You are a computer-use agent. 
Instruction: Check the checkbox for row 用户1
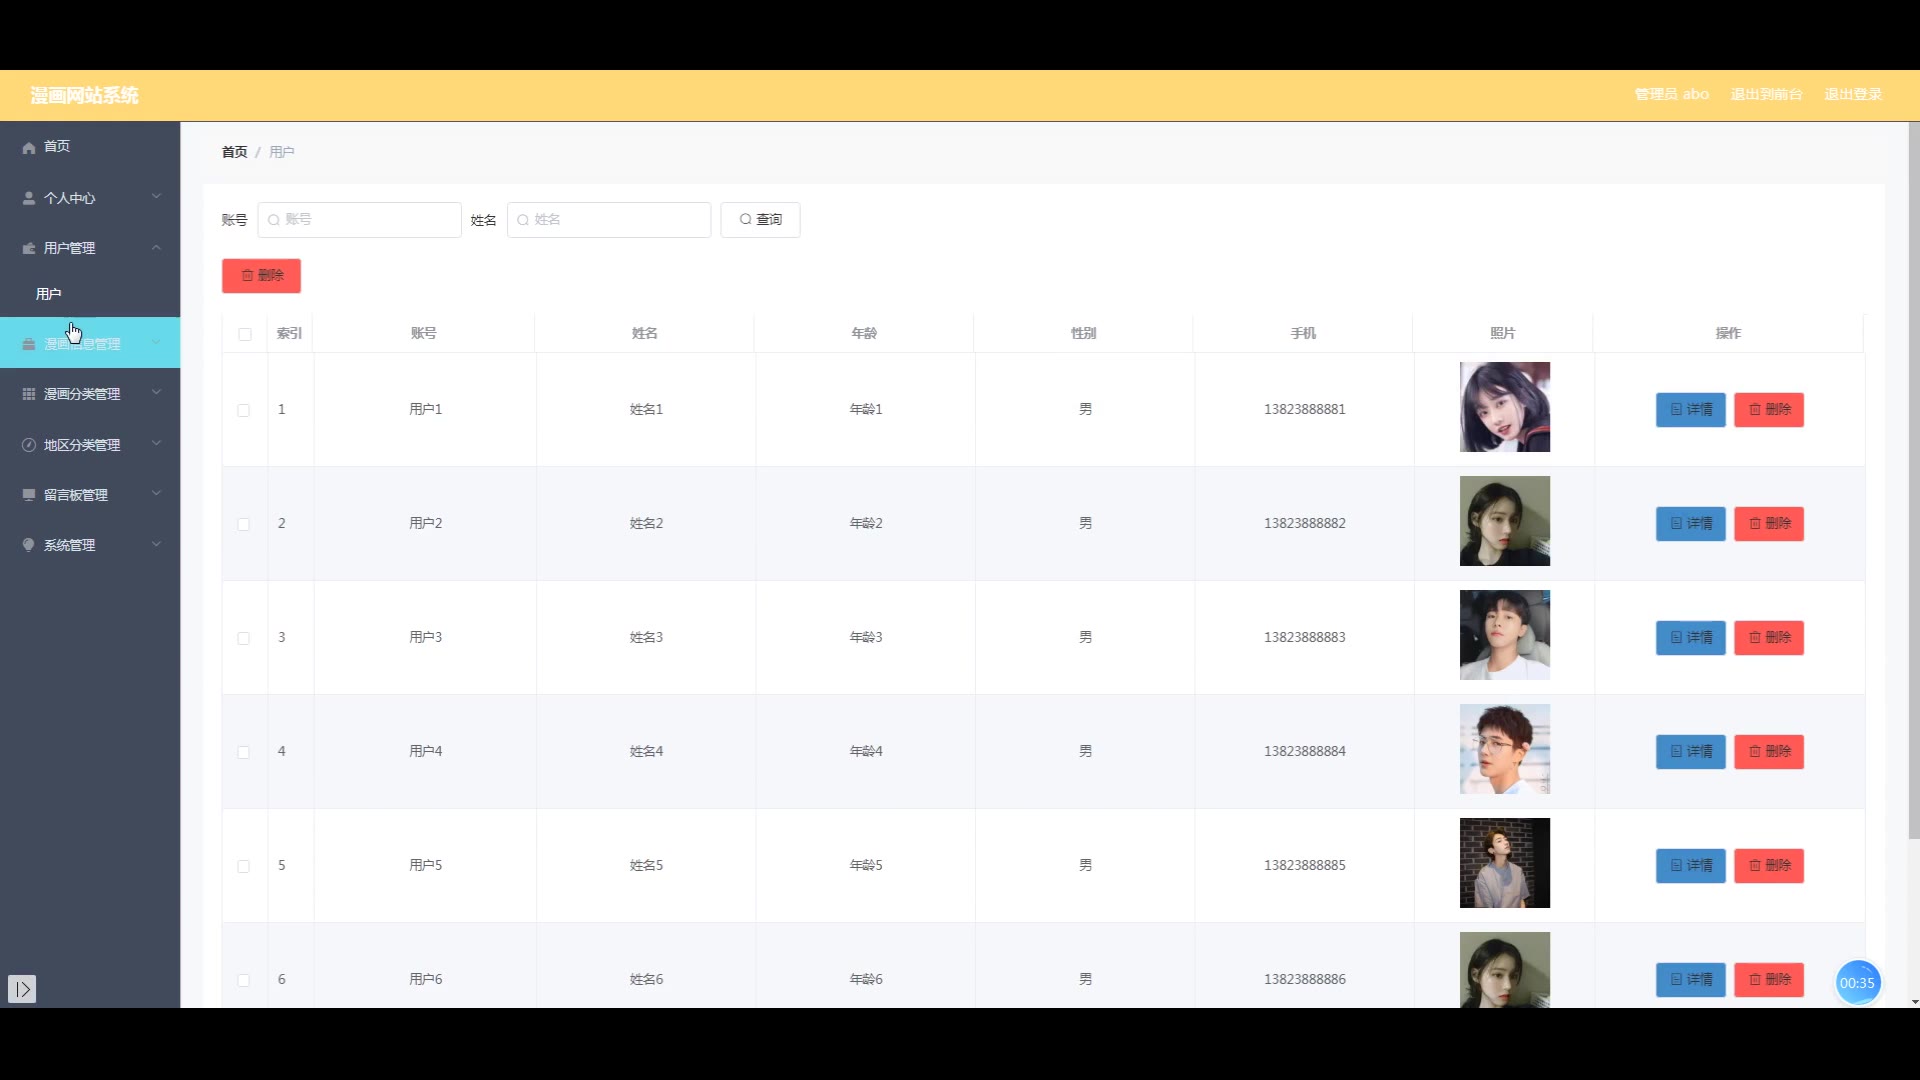point(244,410)
